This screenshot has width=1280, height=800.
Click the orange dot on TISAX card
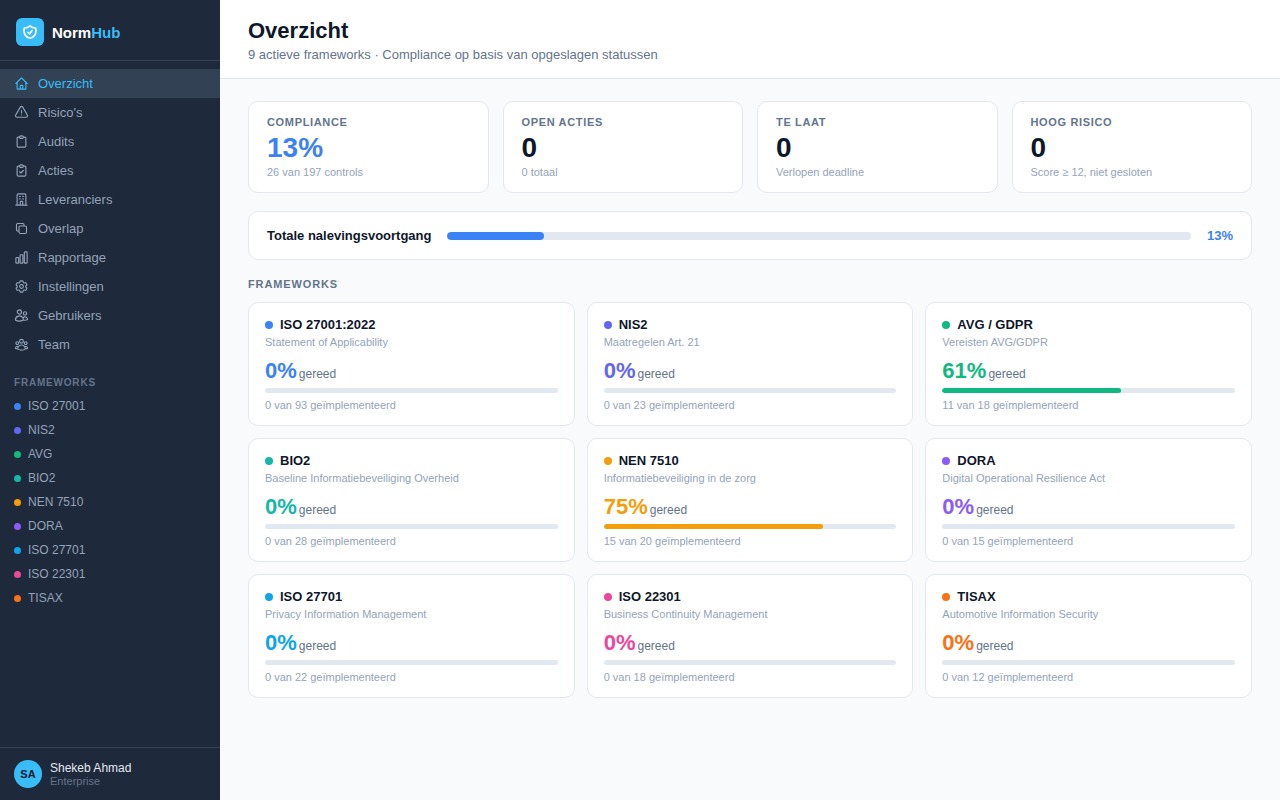(946, 597)
